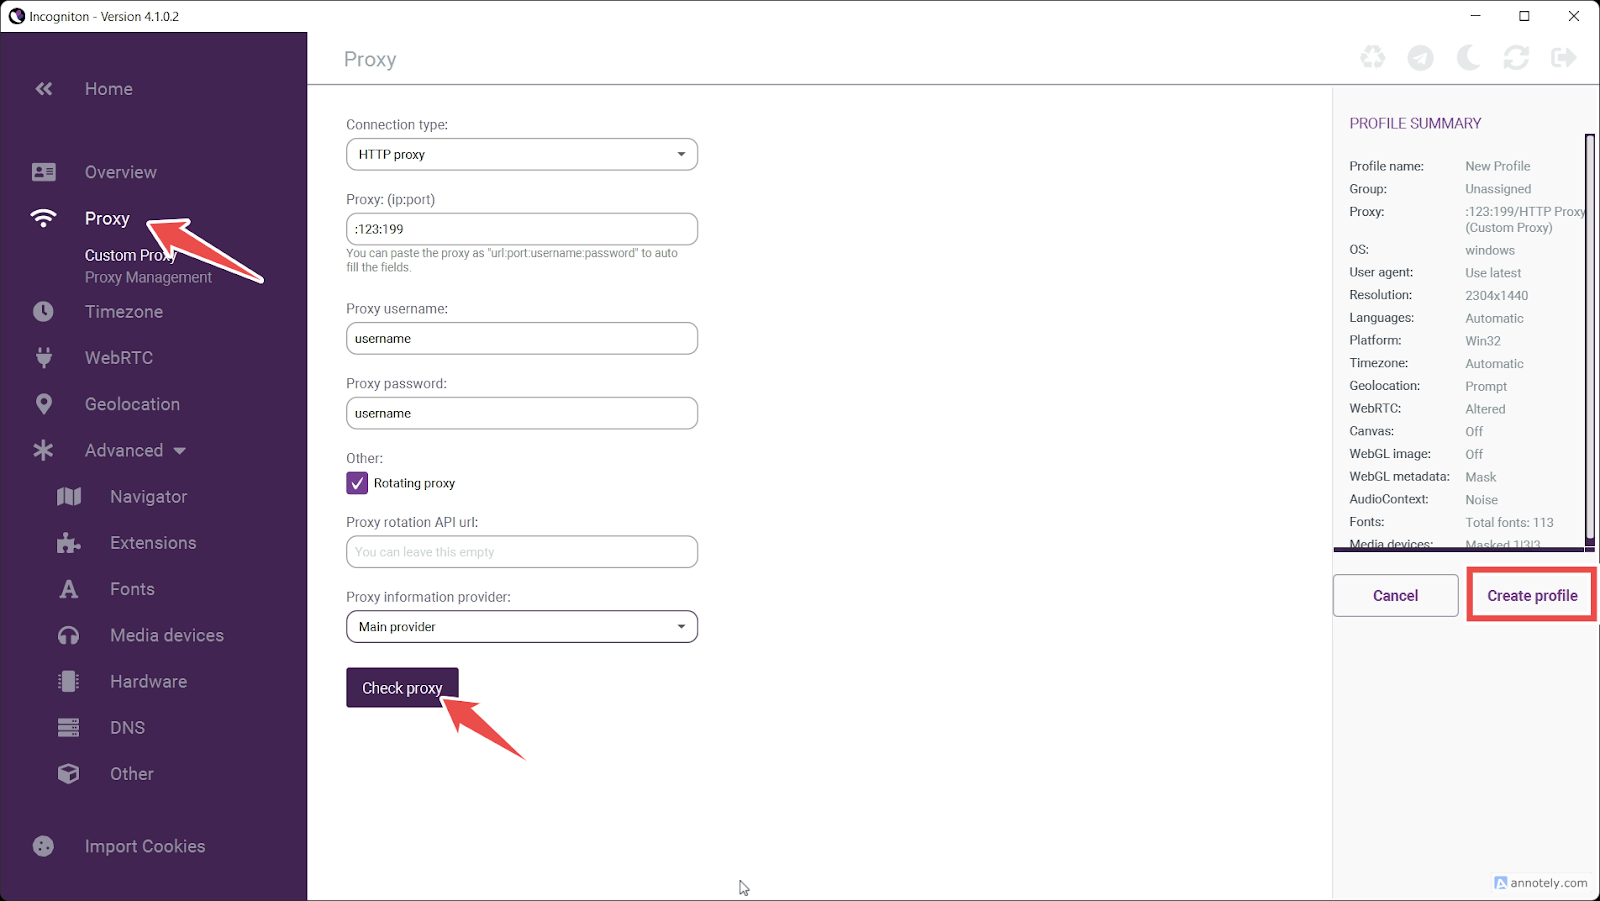The image size is (1600, 901).
Task: Click the Telegram paper-plane icon
Action: coord(1420,58)
